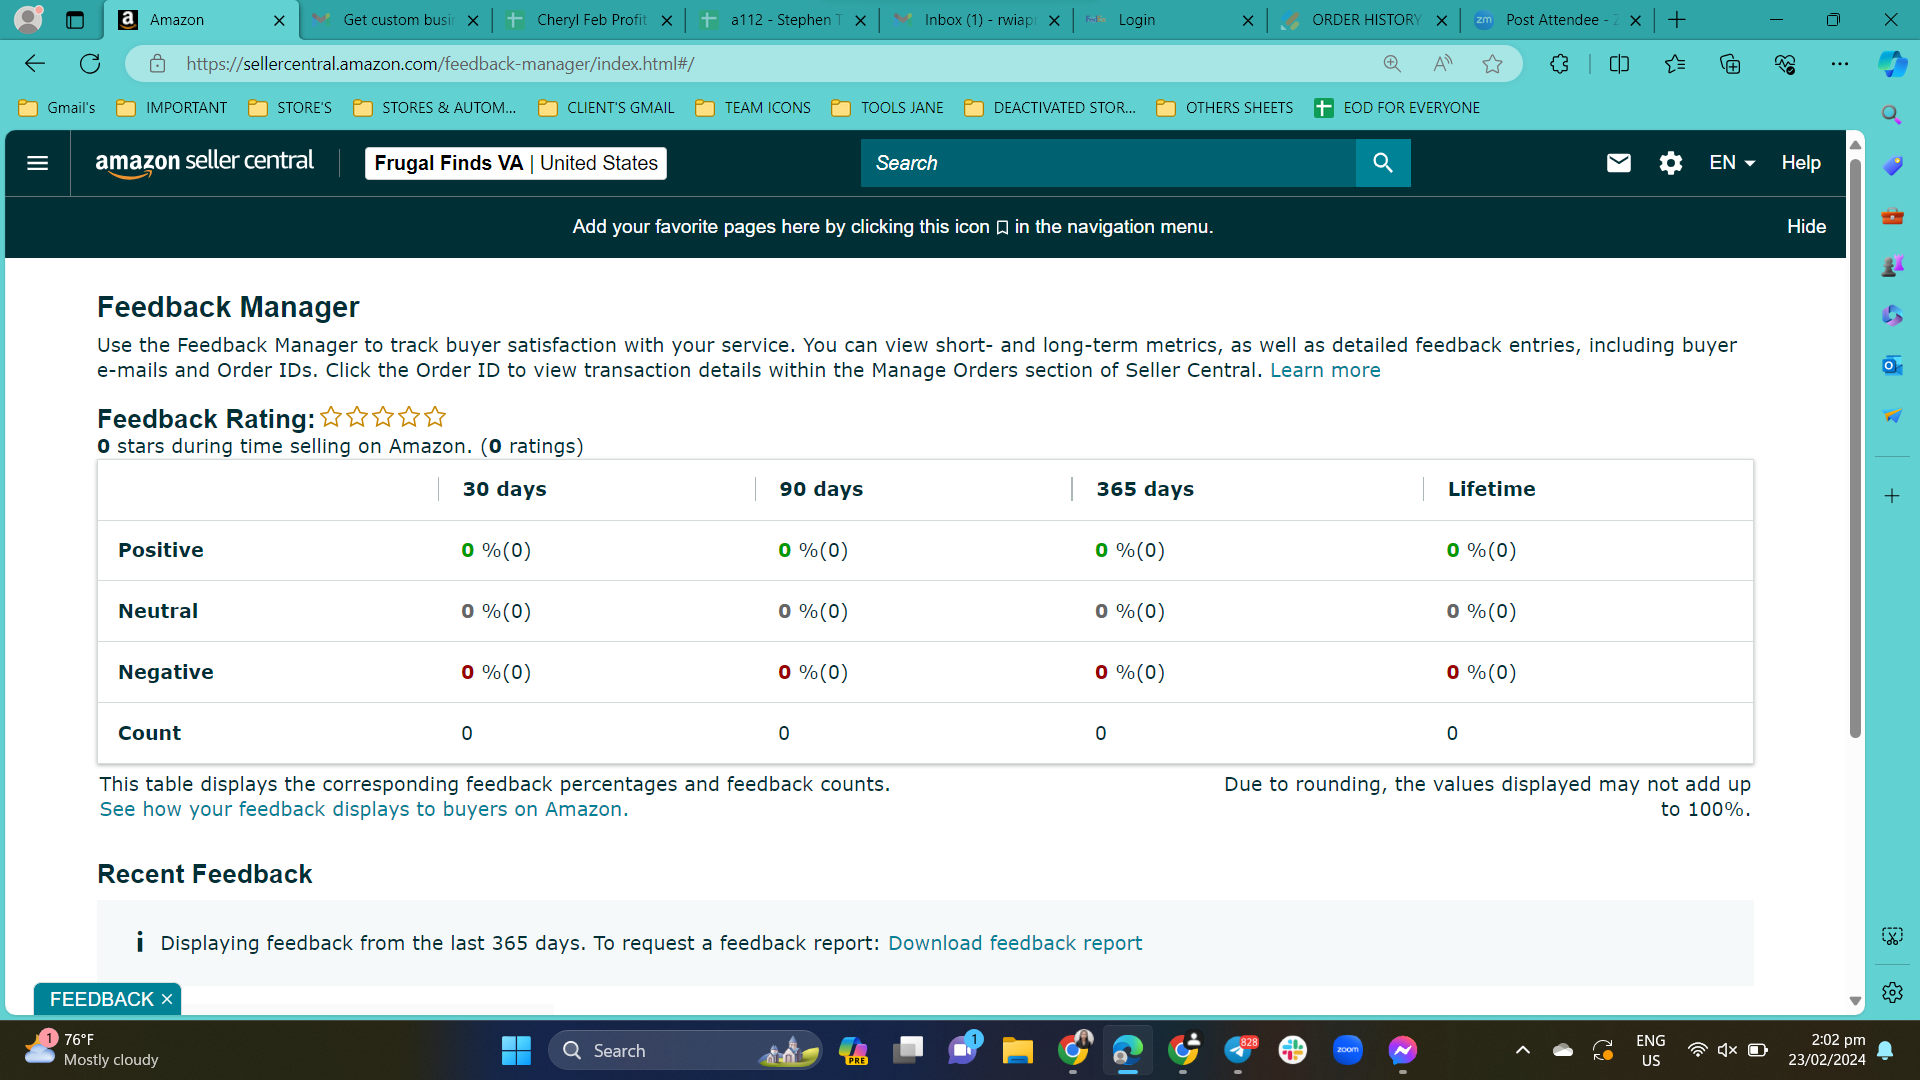1920x1080 pixels.
Task: Download feedback report
Action: tap(1015, 943)
